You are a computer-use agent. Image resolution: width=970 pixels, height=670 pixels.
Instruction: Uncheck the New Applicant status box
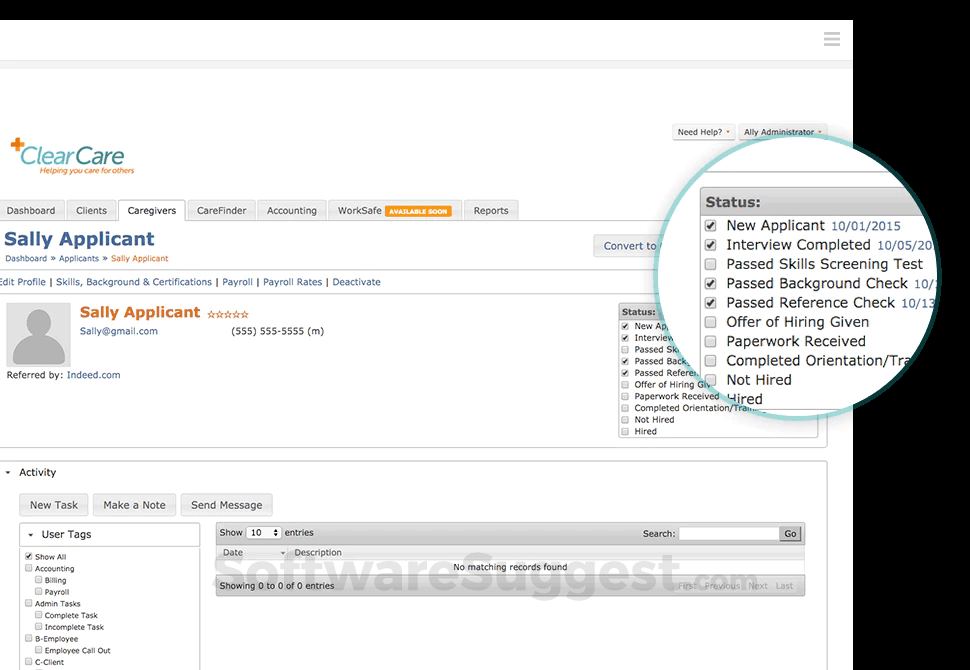(x=710, y=226)
